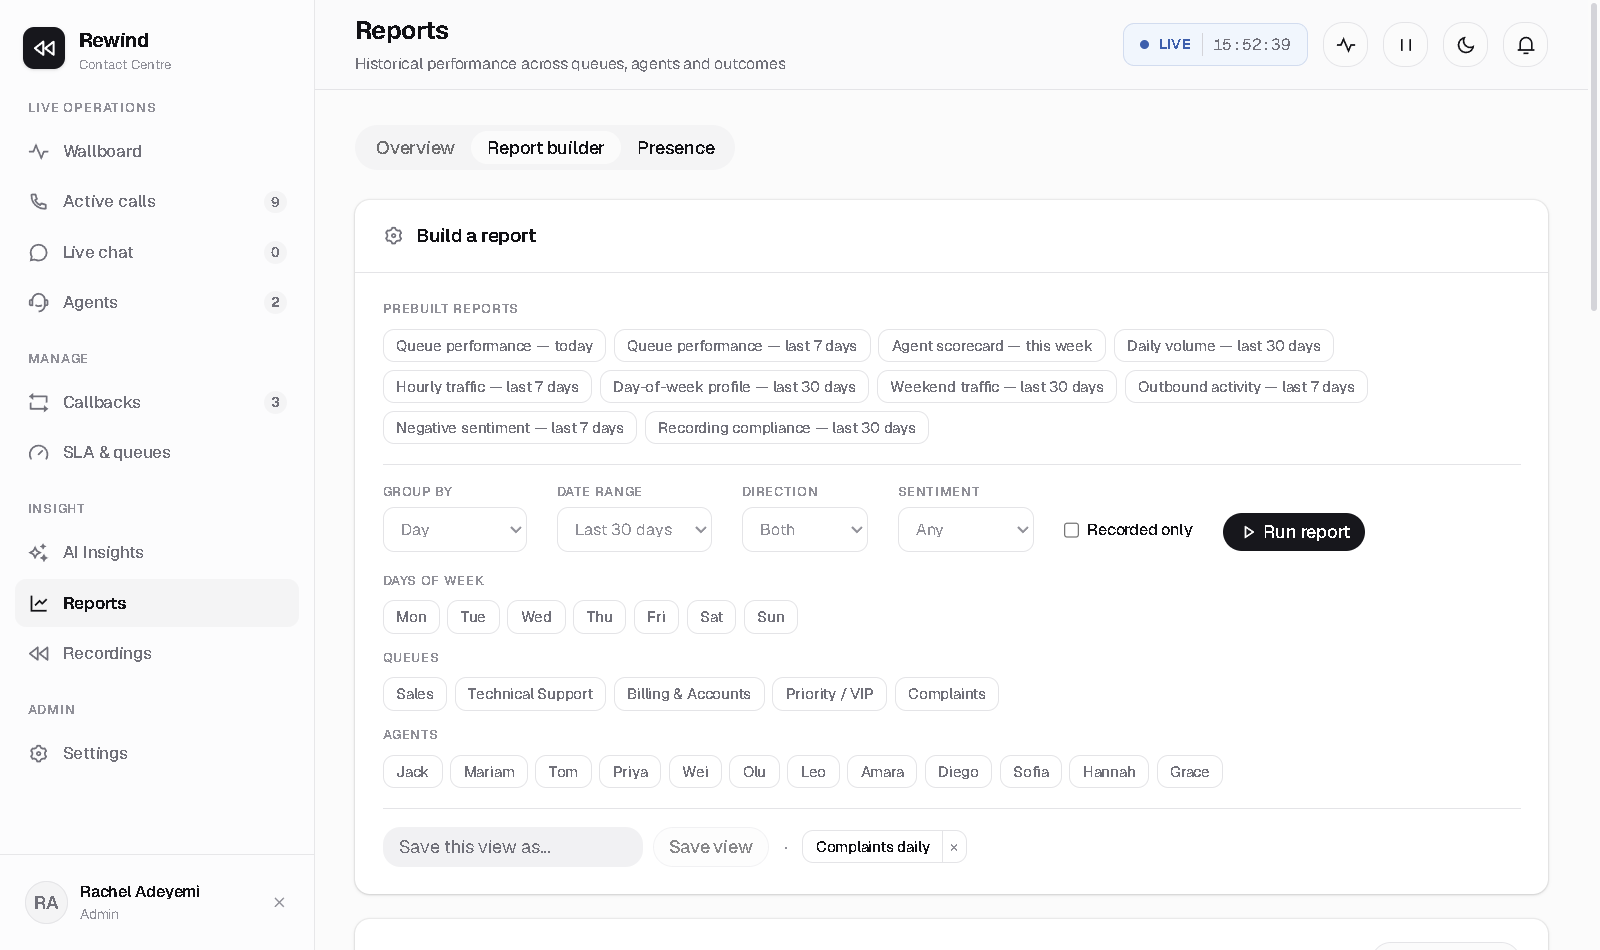Toggle the Sales queue filter
Viewport: 1600px width, 950px height.
415,694
